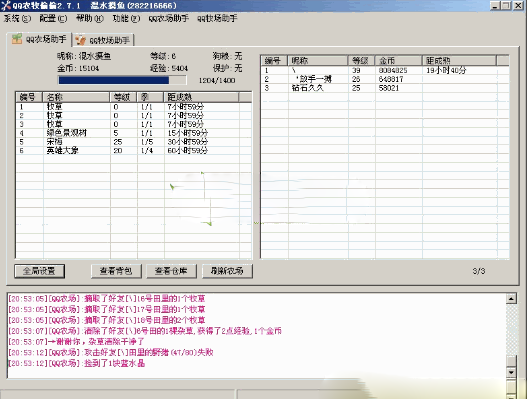The width and height of the screenshot is (527, 399).
Task: Open the 功能(F) menu
Action: [x=126, y=18]
